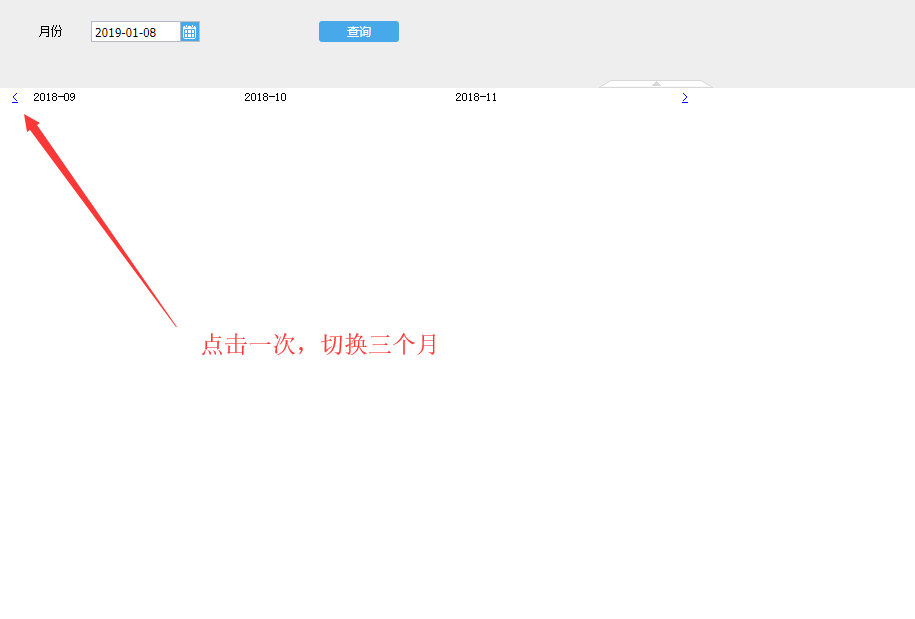Click the red annotation text 点击一次，切换三个月
This screenshot has height=619, width=915.
pyautogui.click(x=319, y=344)
